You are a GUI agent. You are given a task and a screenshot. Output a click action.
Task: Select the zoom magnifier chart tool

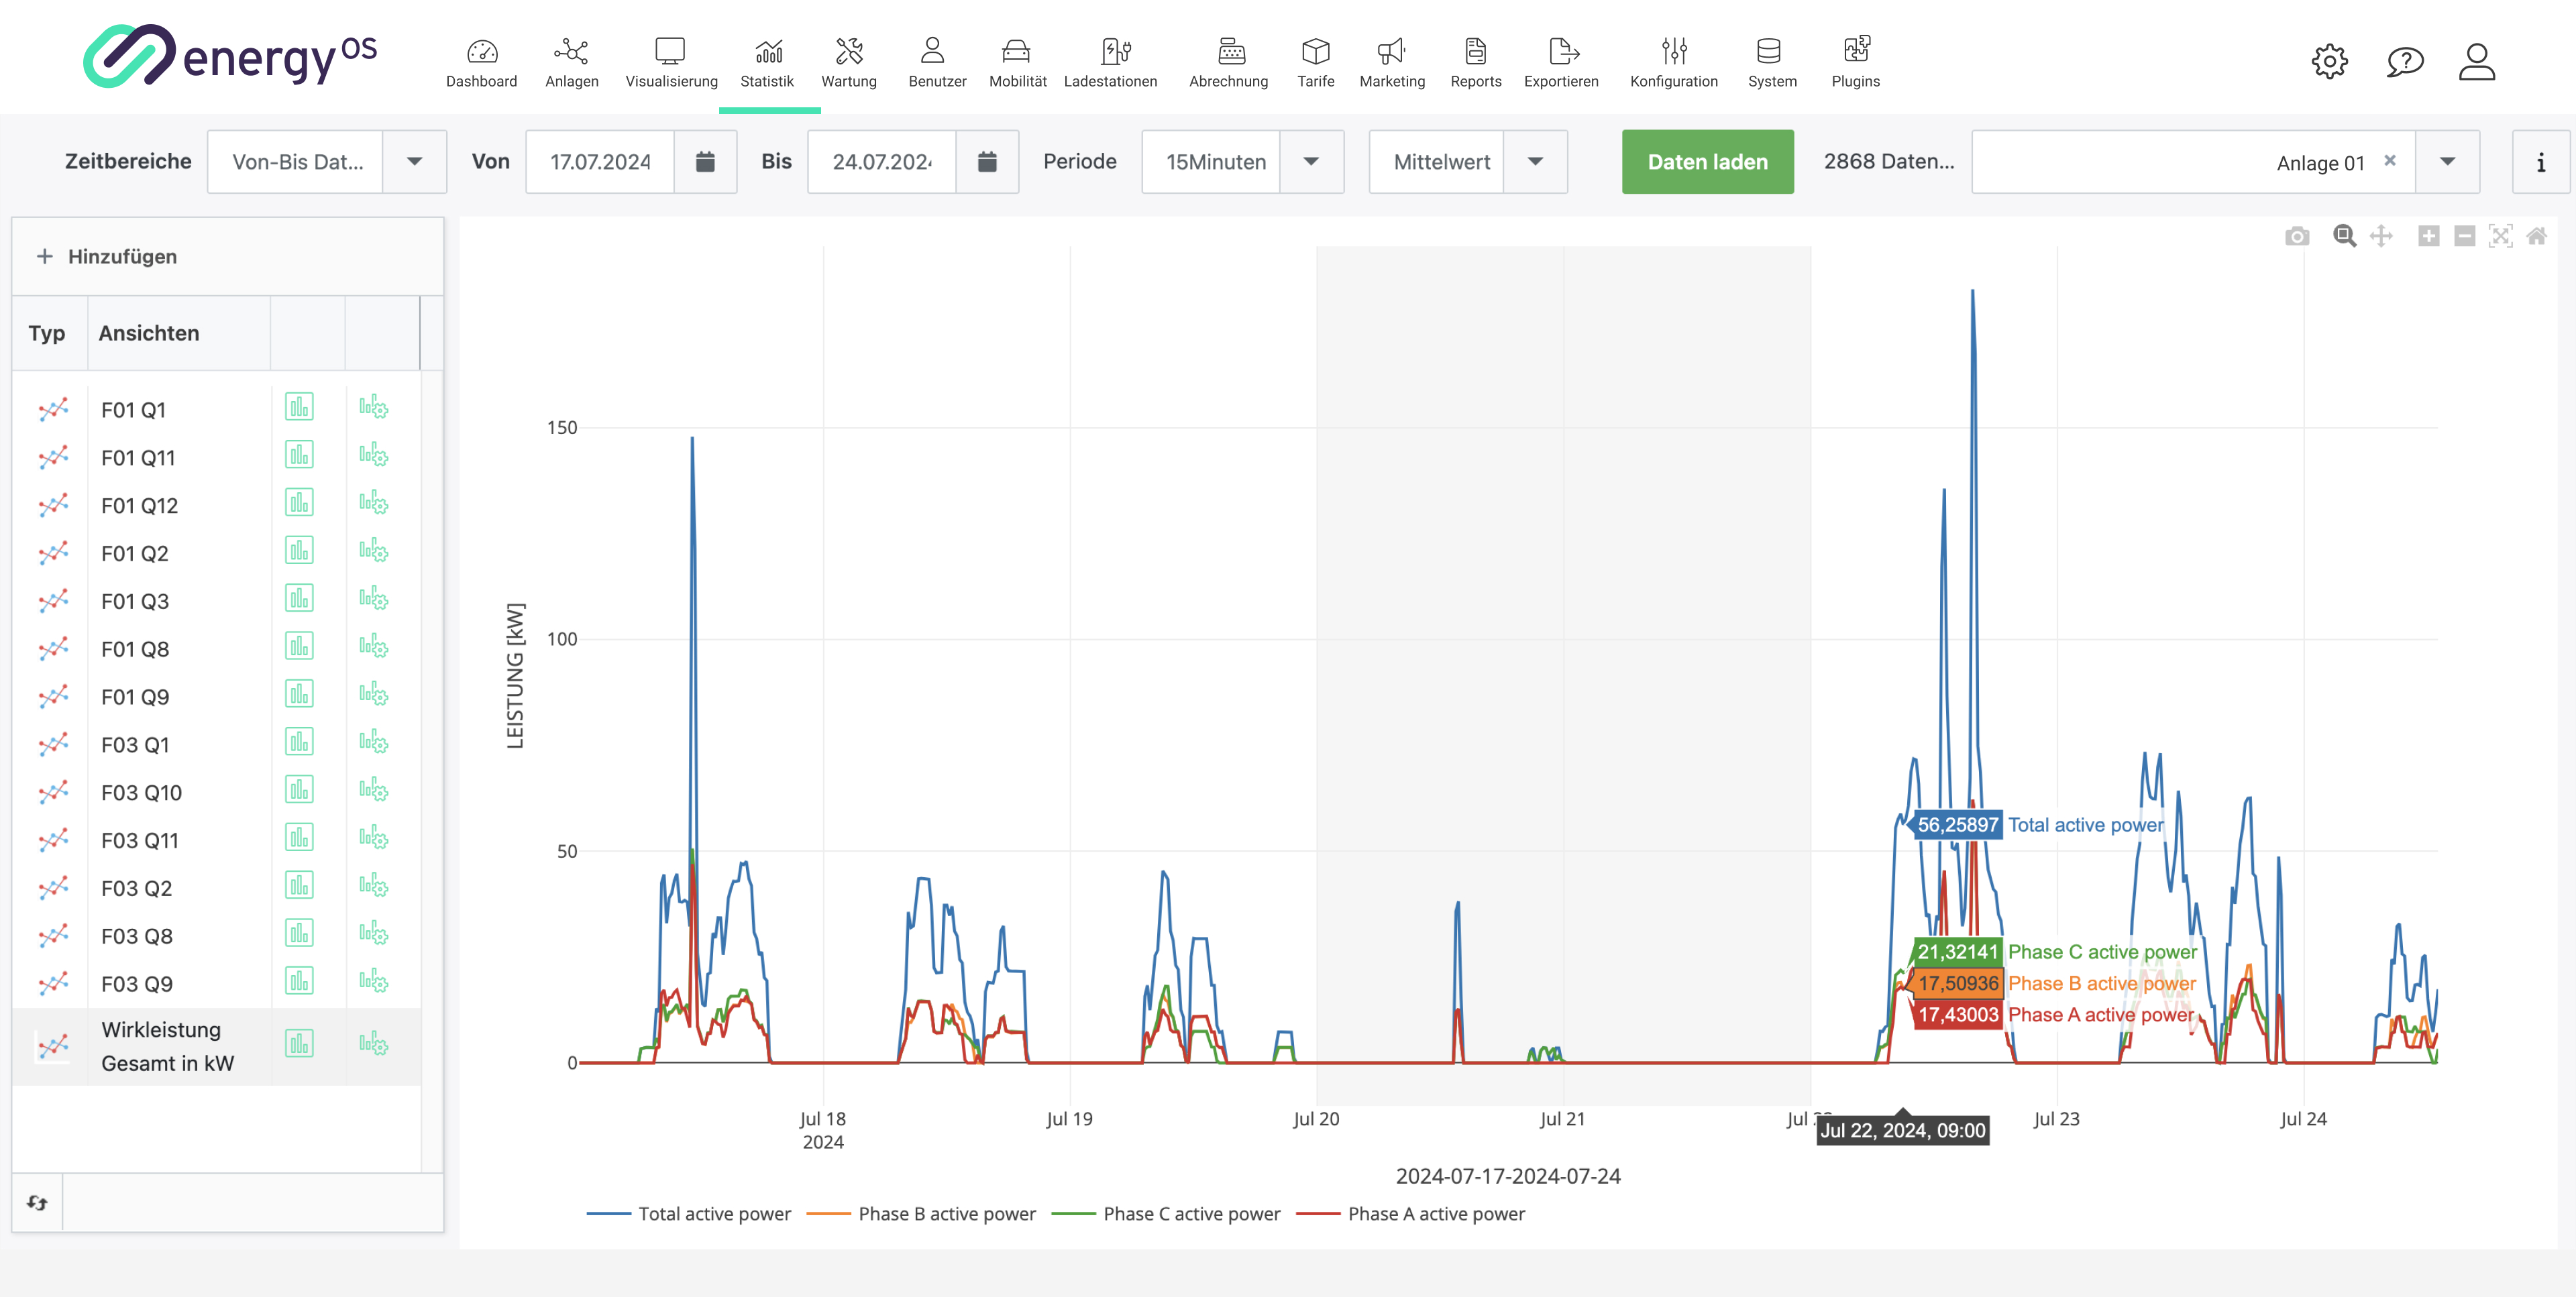coord(2344,236)
